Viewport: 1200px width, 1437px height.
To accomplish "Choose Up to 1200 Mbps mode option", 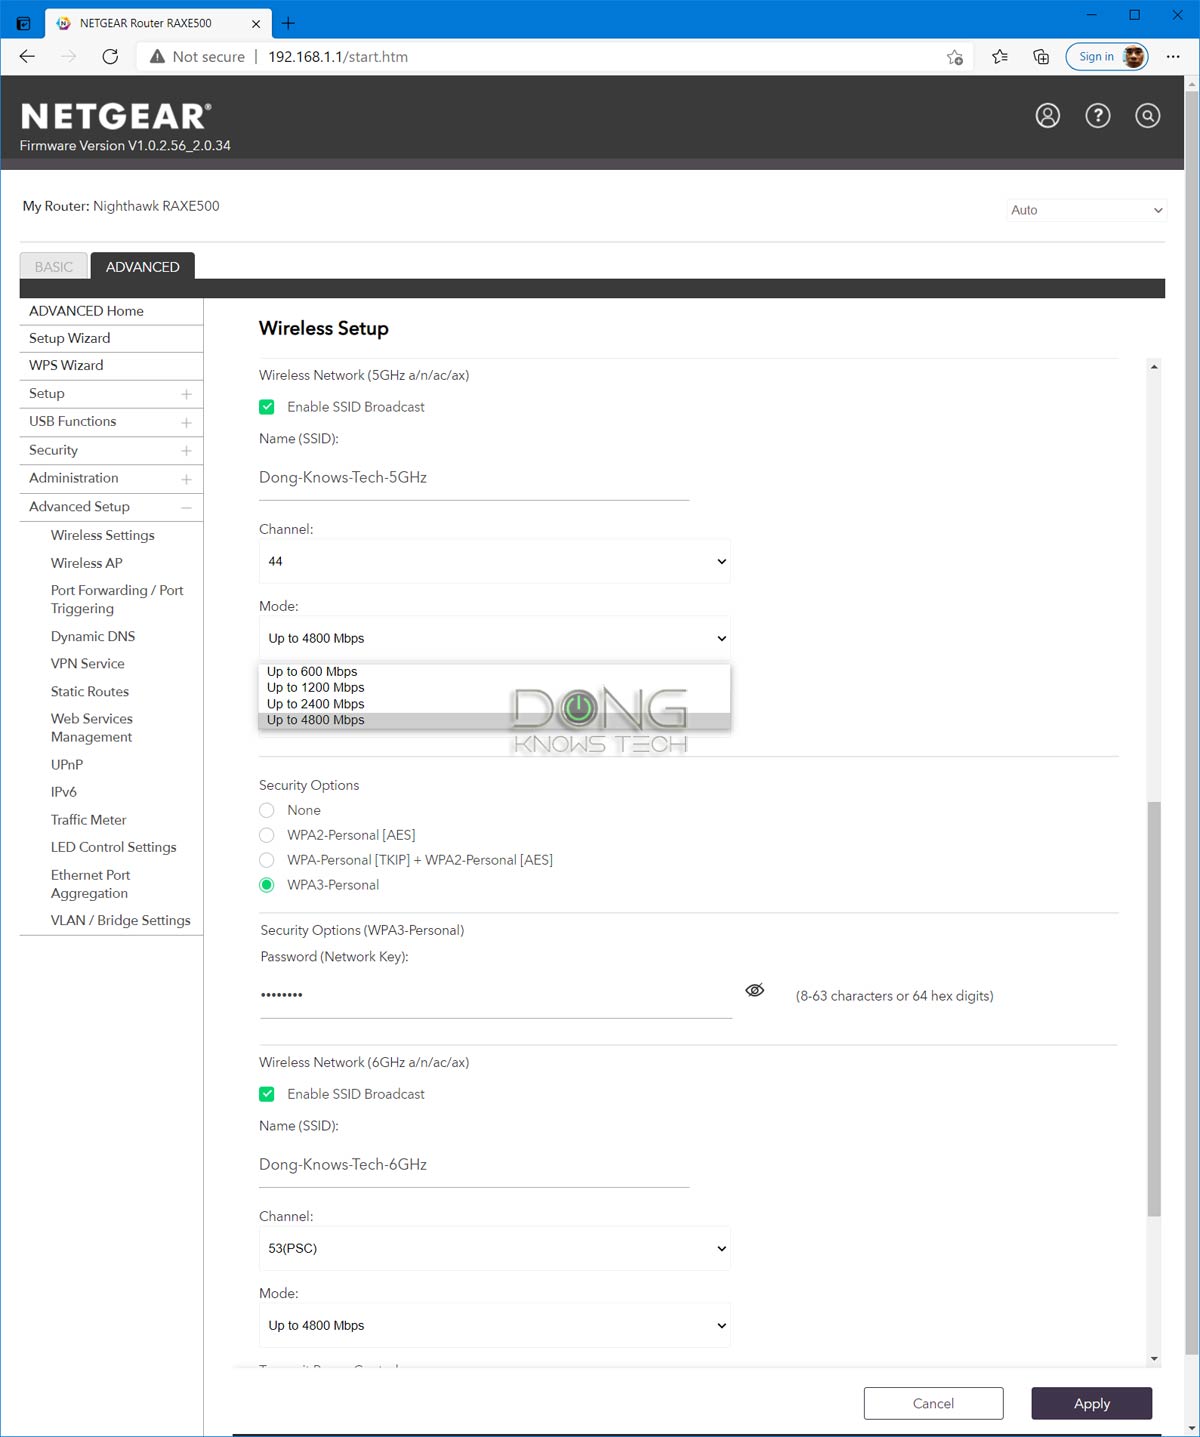I will coord(316,688).
